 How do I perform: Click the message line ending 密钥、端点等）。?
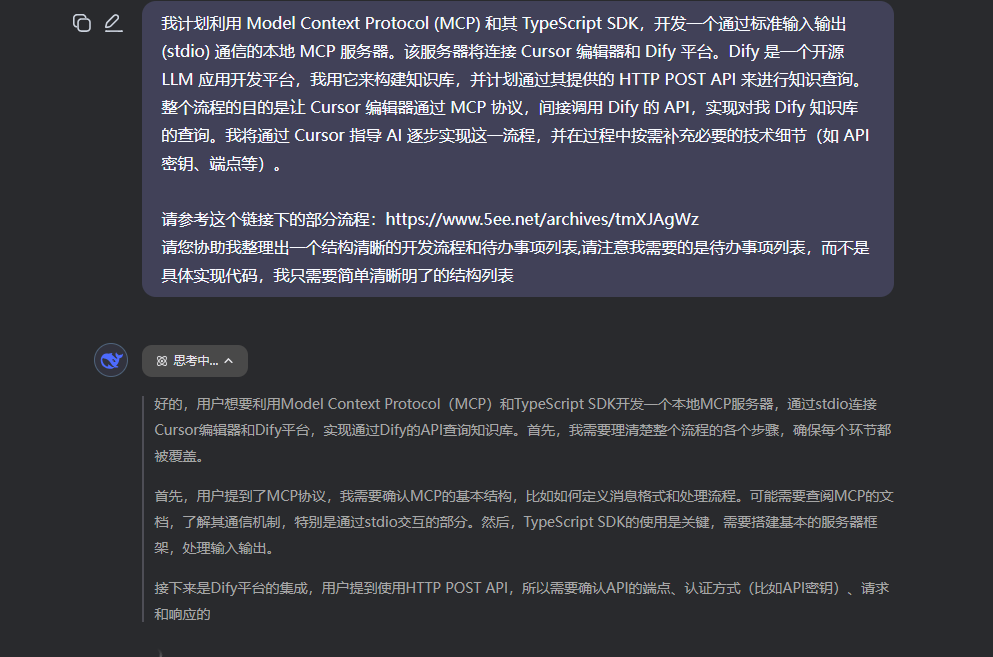221,164
